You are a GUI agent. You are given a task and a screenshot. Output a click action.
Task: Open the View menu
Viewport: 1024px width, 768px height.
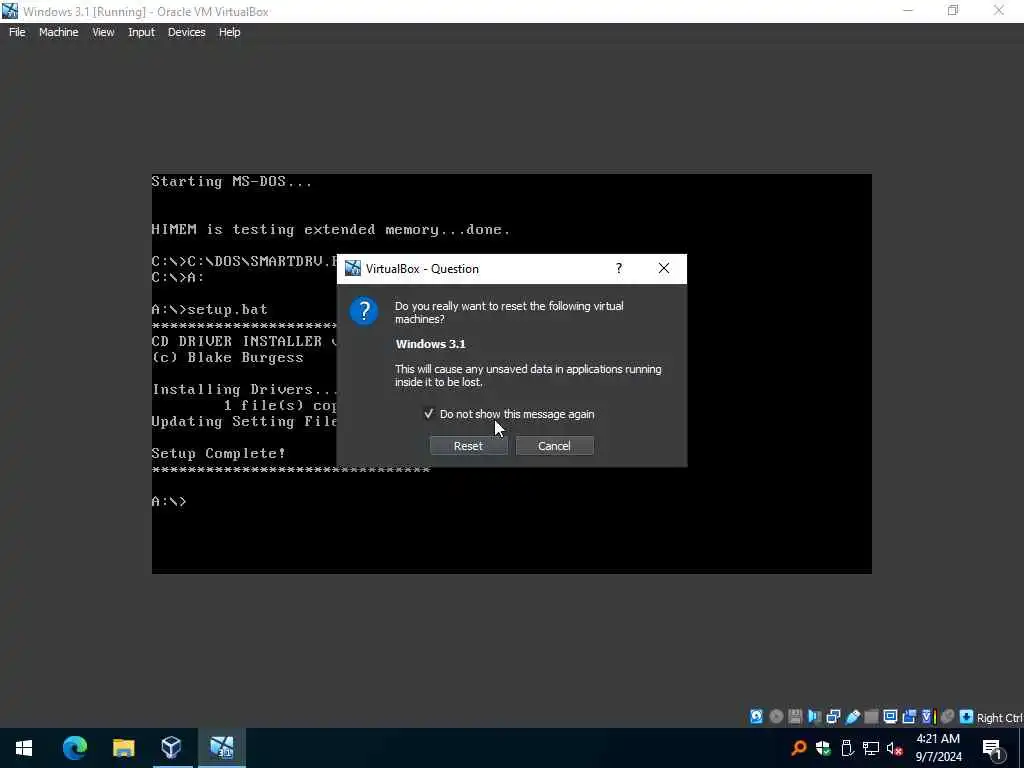[x=103, y=32]
